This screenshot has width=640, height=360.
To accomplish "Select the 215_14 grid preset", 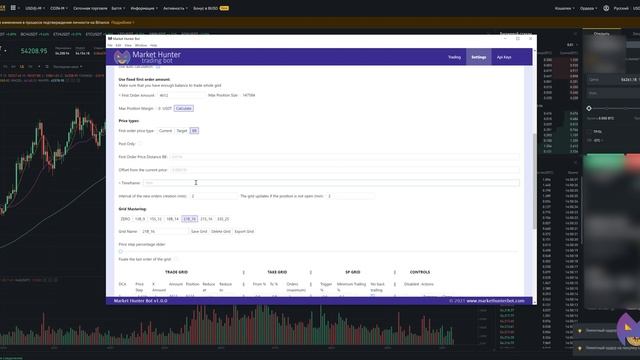I will [206, 219].
